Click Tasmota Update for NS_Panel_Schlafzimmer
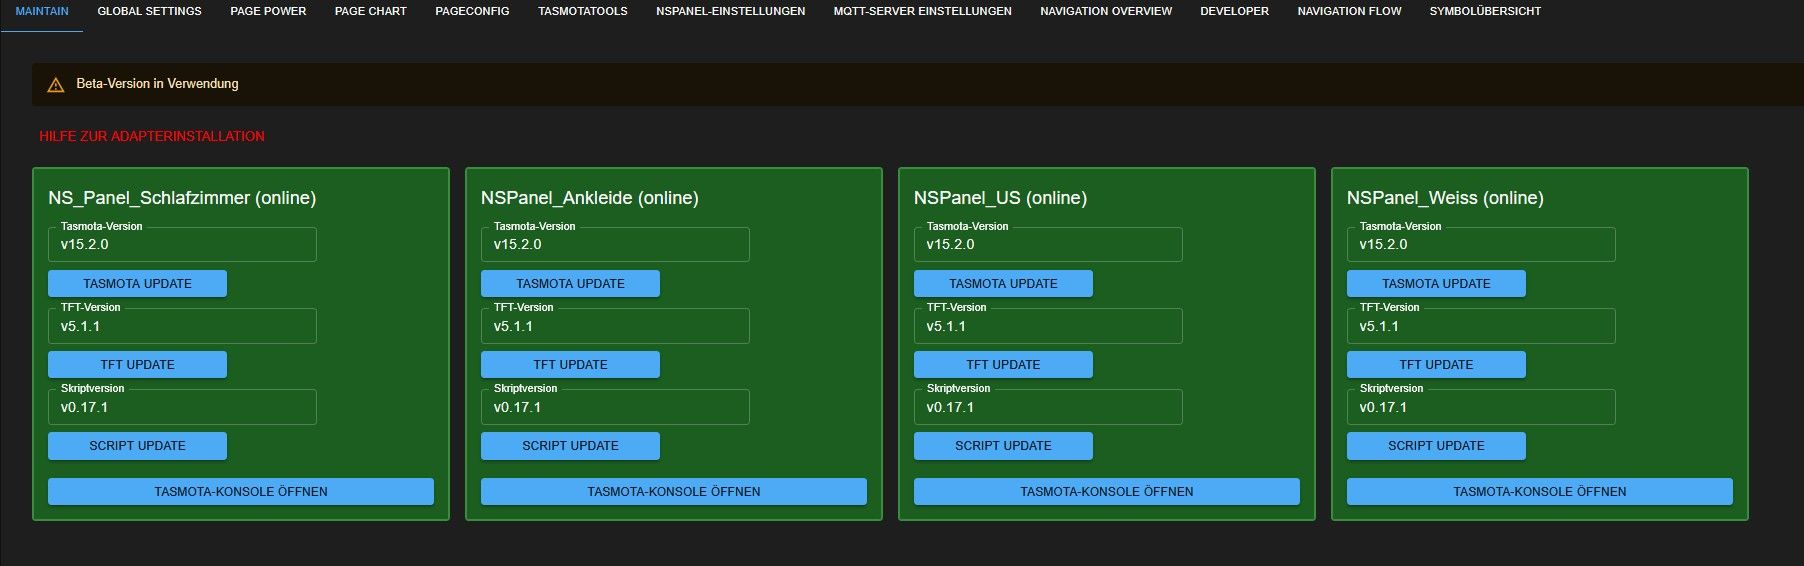Viewport: 1804px width, 566px height. (x=137, y=283)
